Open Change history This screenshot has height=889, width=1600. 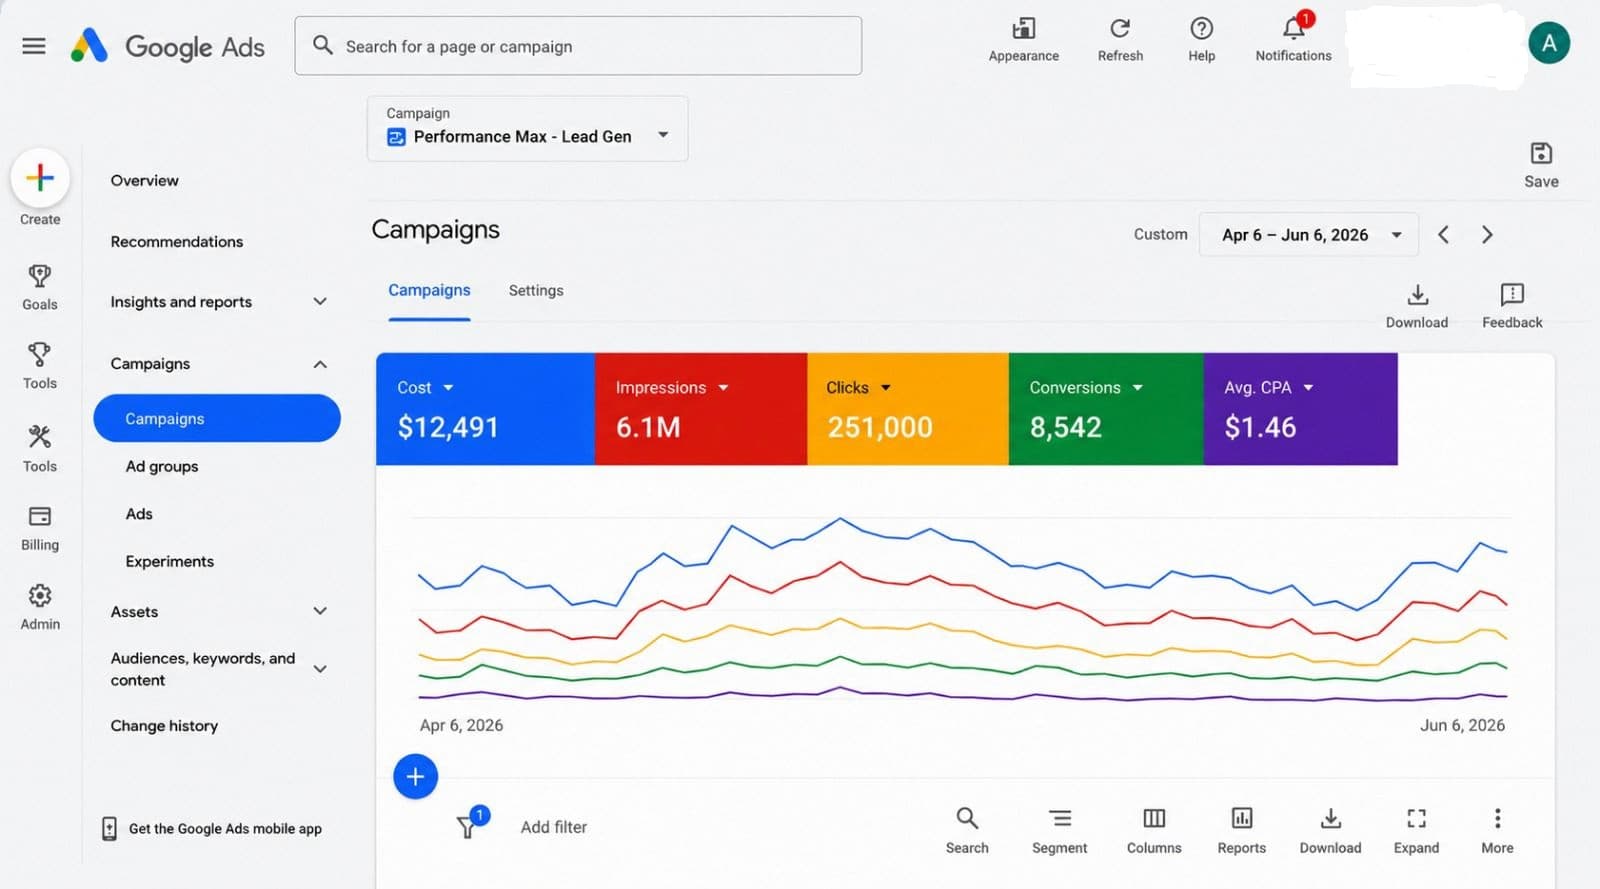click(164, 726)
